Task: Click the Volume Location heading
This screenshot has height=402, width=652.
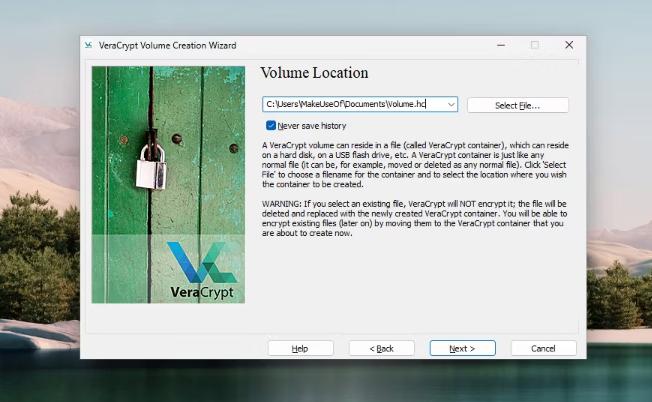Action: click(314, 73)
